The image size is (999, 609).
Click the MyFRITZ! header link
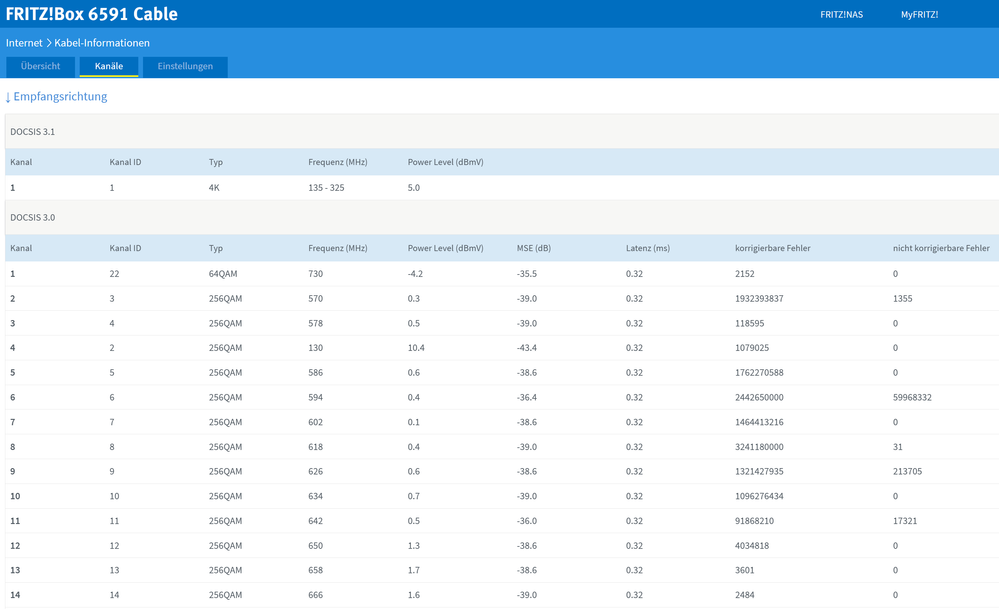click(x=919, y=15)
